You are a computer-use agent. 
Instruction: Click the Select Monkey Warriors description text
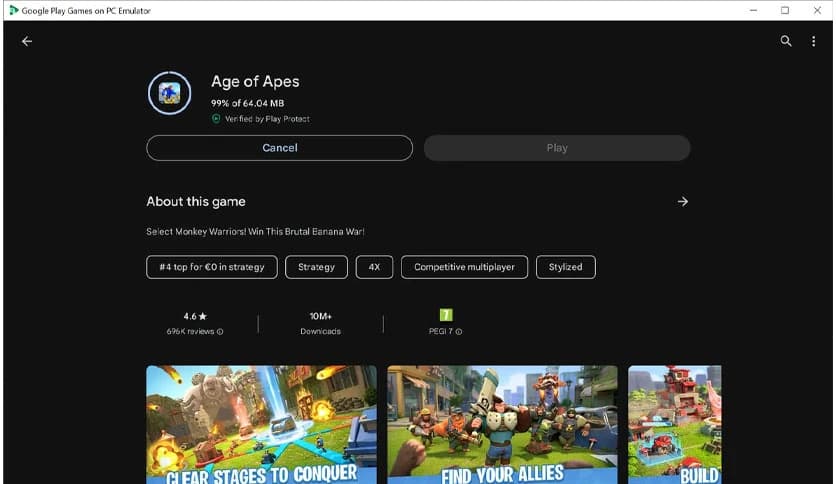pyautogui.click(x=255, y=232)
